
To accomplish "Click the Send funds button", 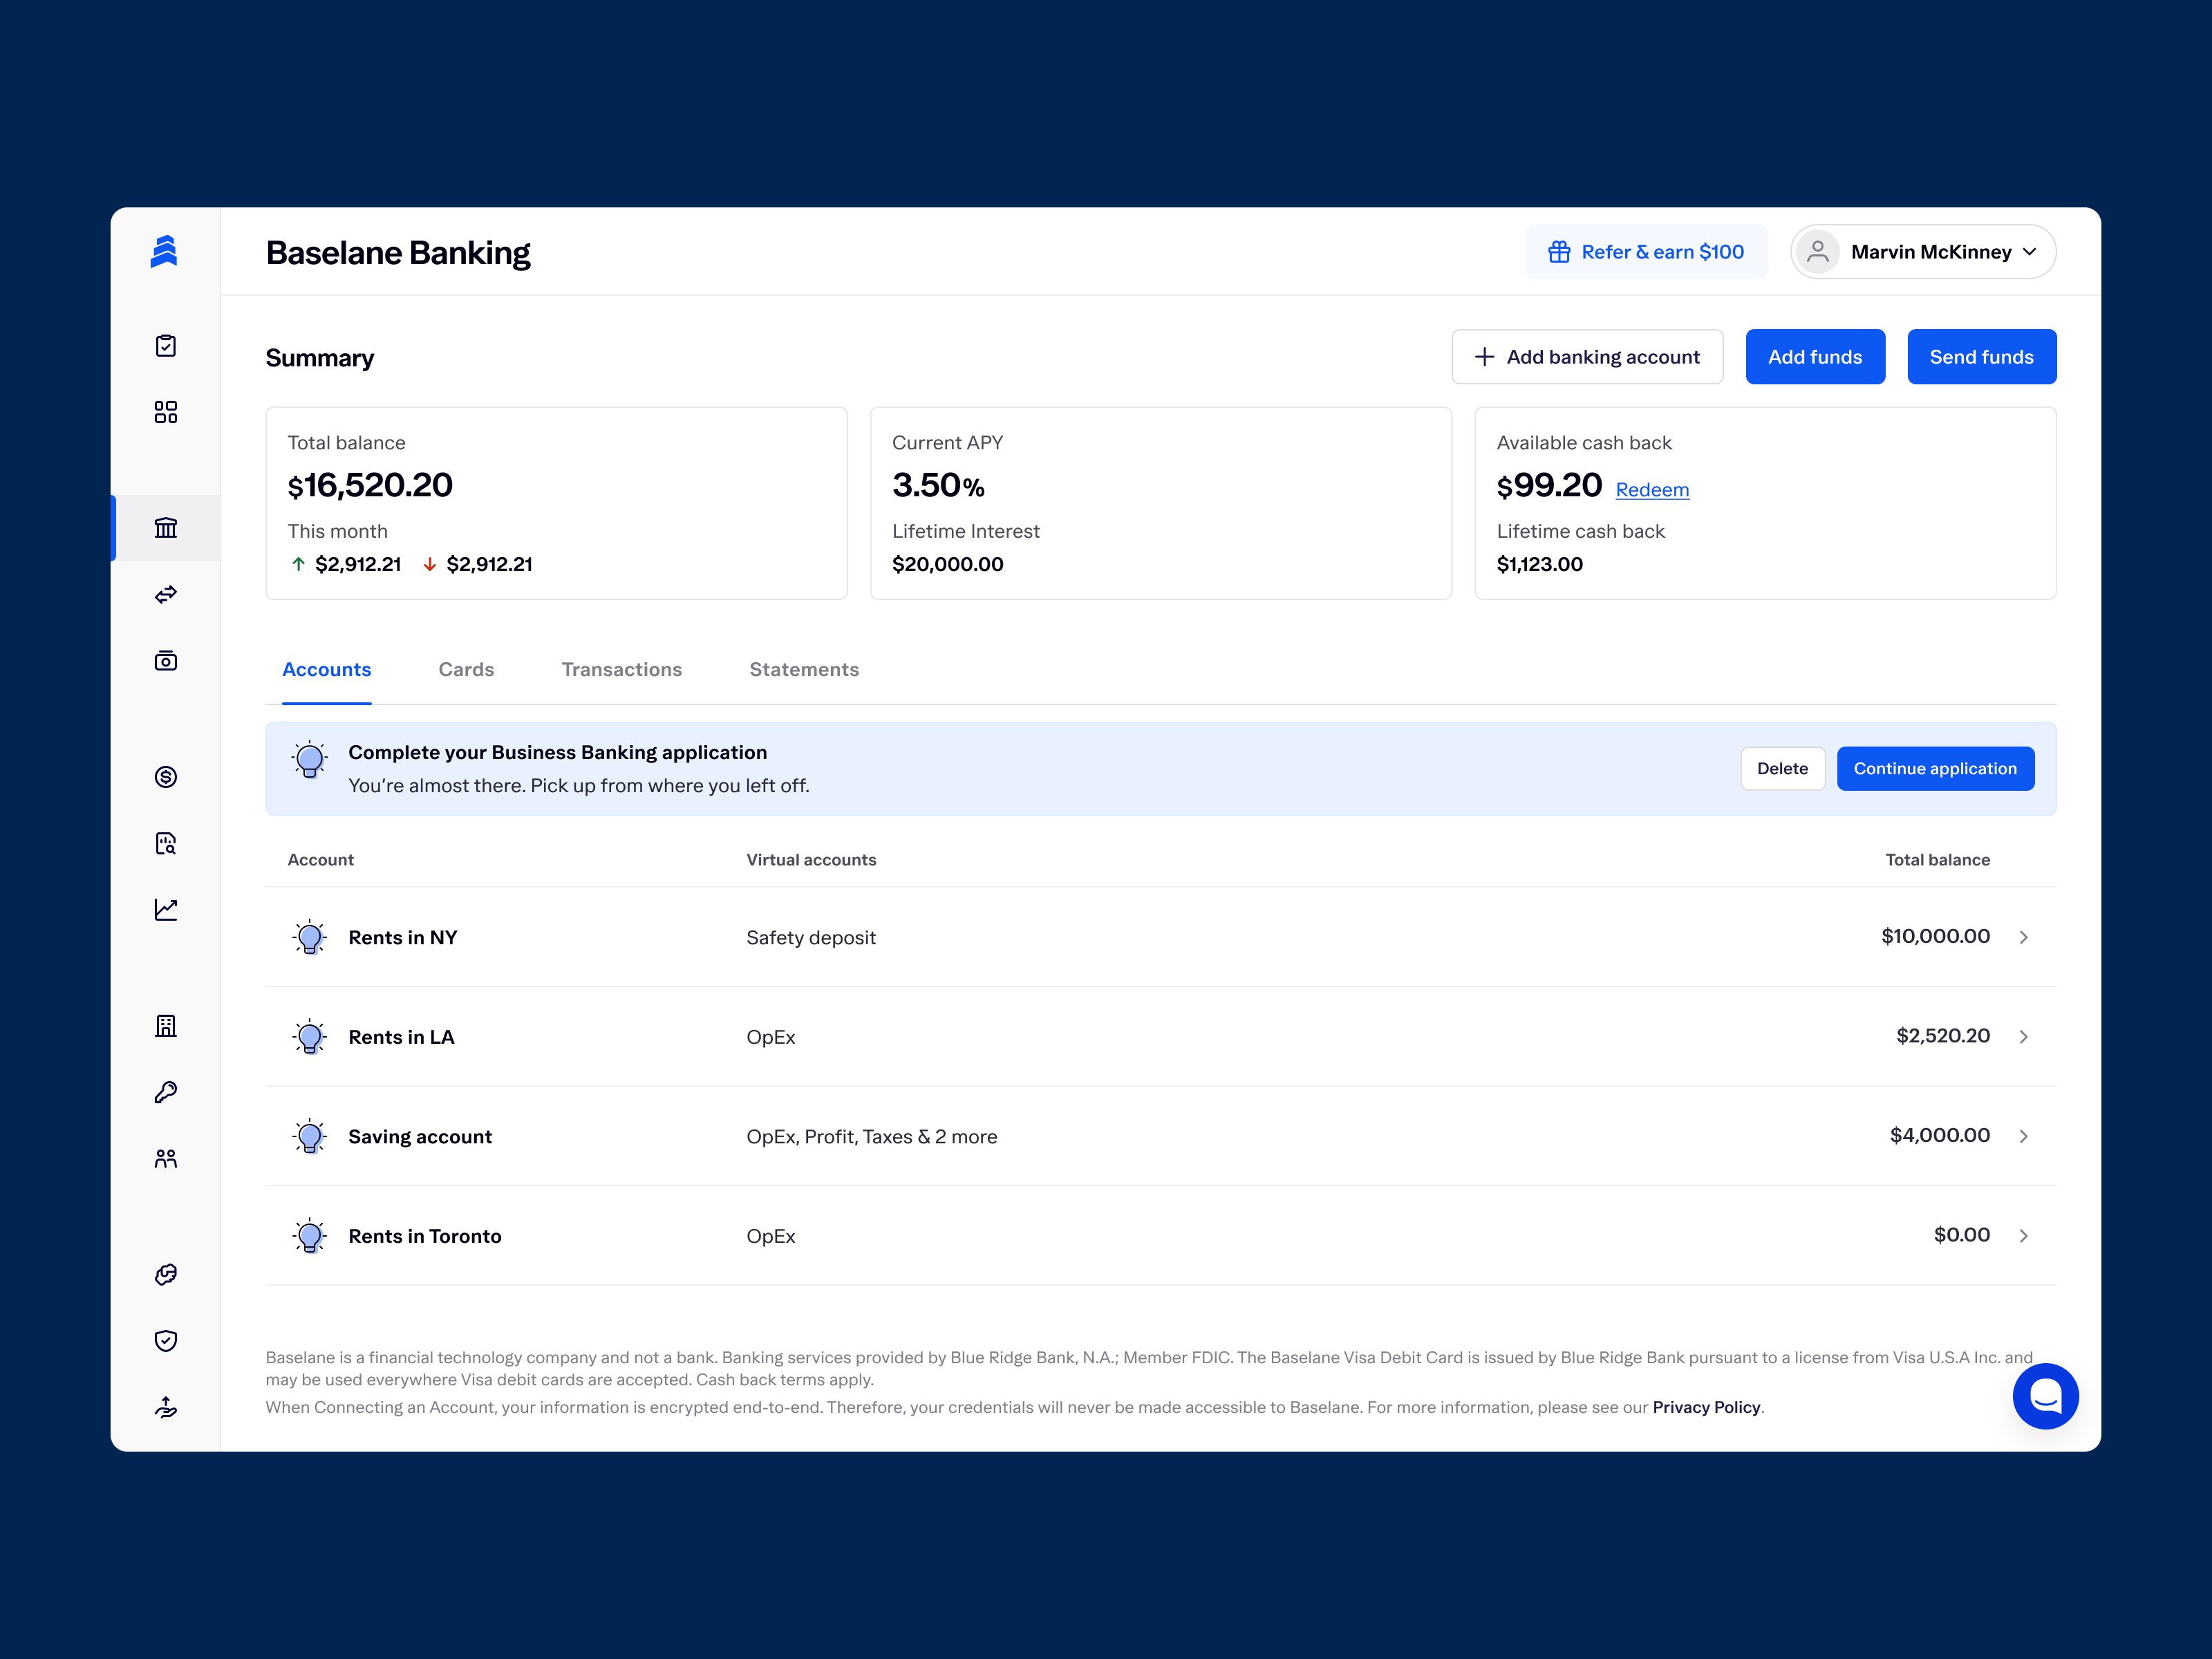I will [x=1981, y=357].
